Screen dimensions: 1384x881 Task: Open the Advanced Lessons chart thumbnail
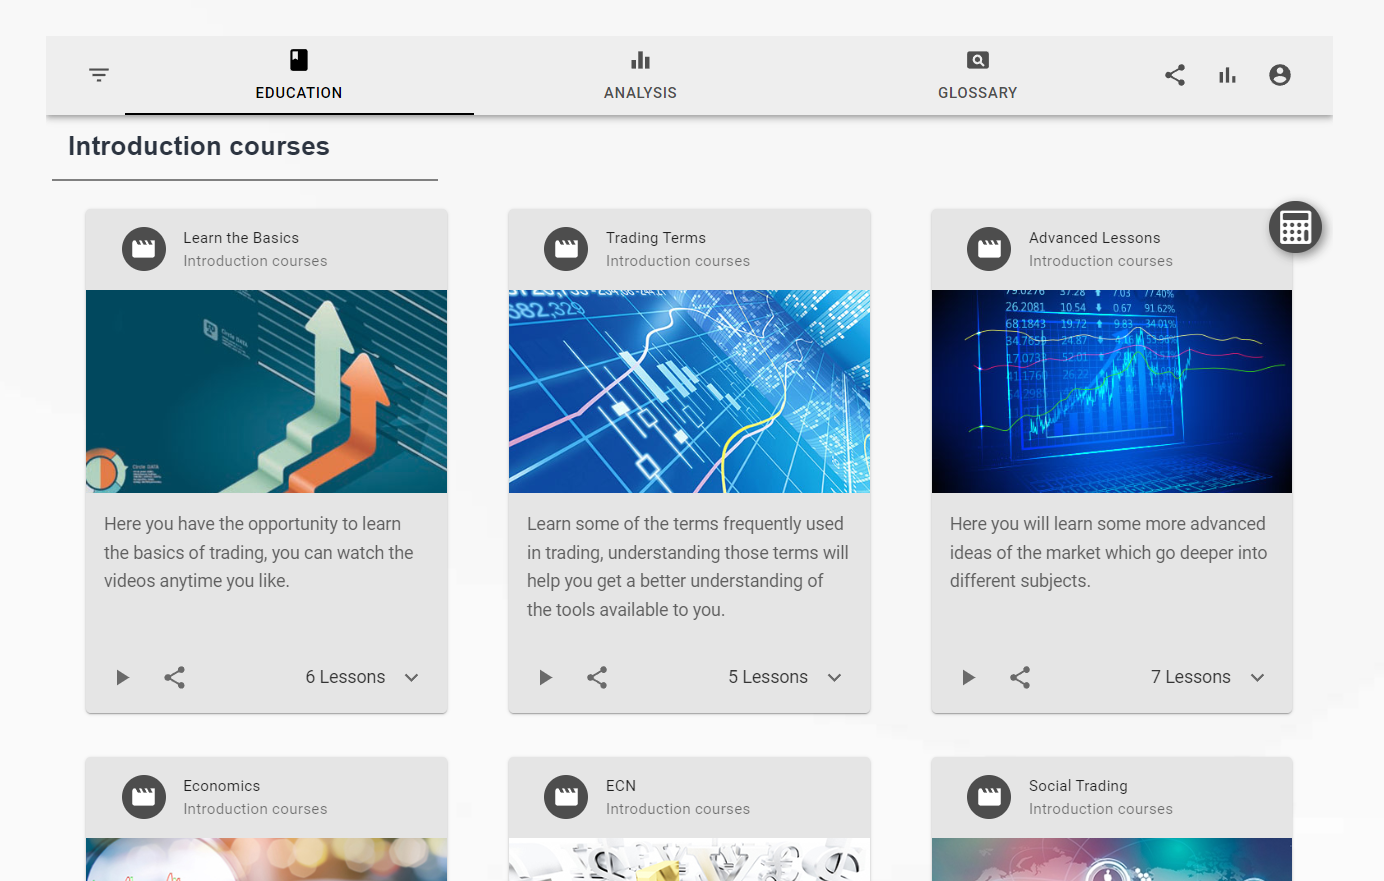[x=1112, y=391]
